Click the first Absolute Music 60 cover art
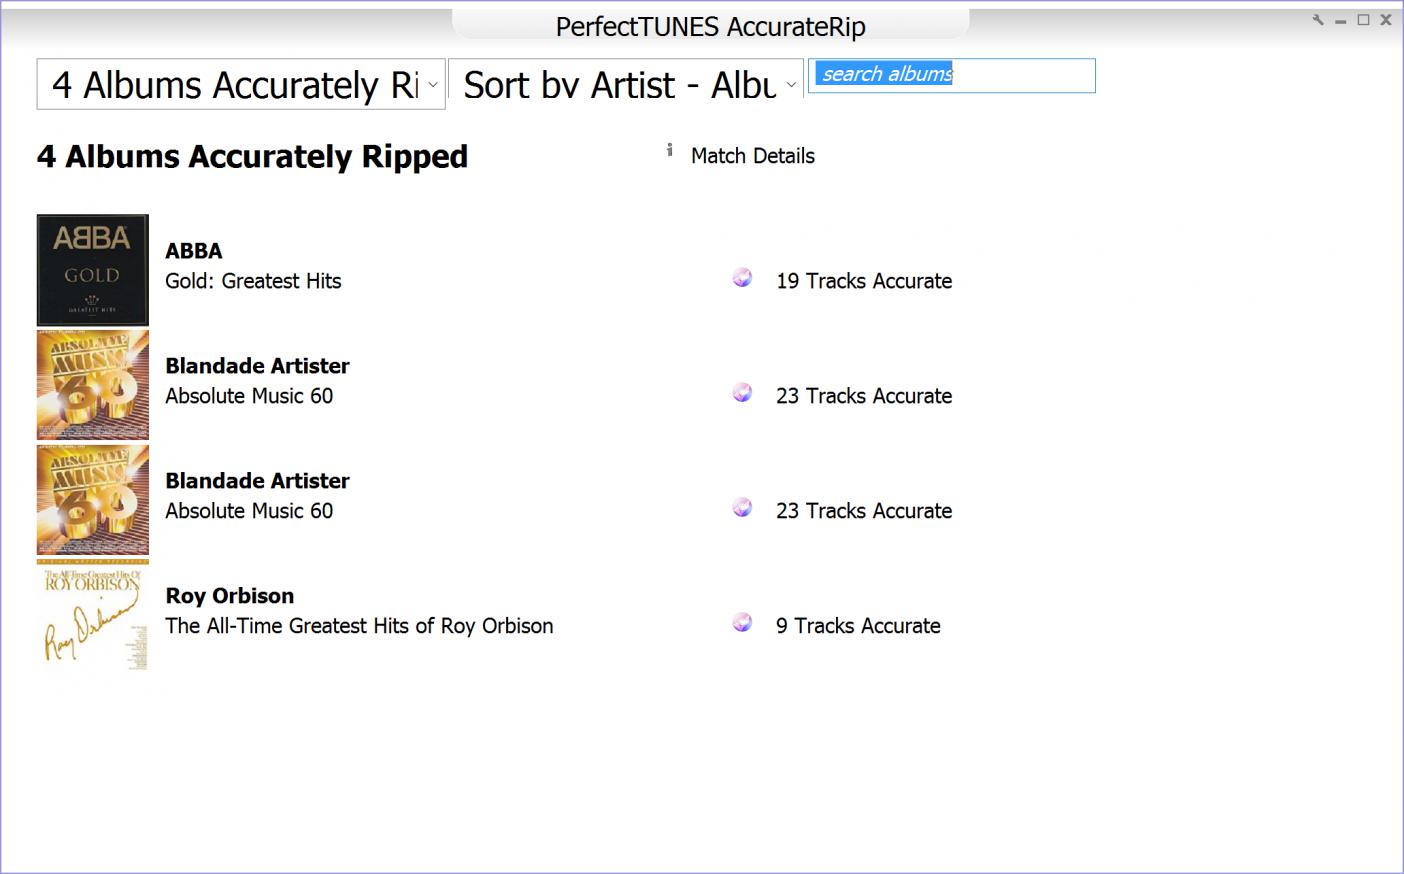This screenshot has width=1404, height=874. click(x=93, y=385)
